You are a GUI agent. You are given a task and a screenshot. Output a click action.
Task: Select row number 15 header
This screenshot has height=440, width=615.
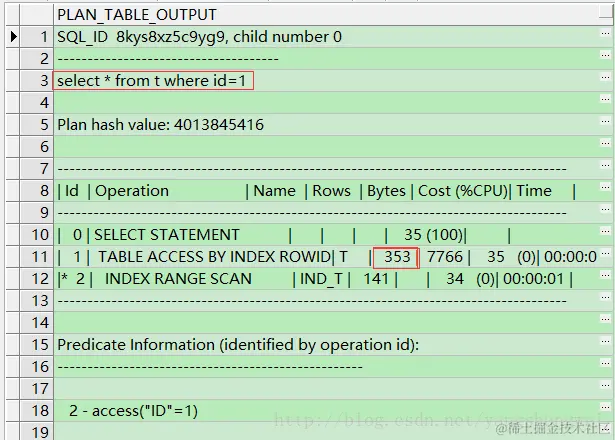[x=36, y=345]
